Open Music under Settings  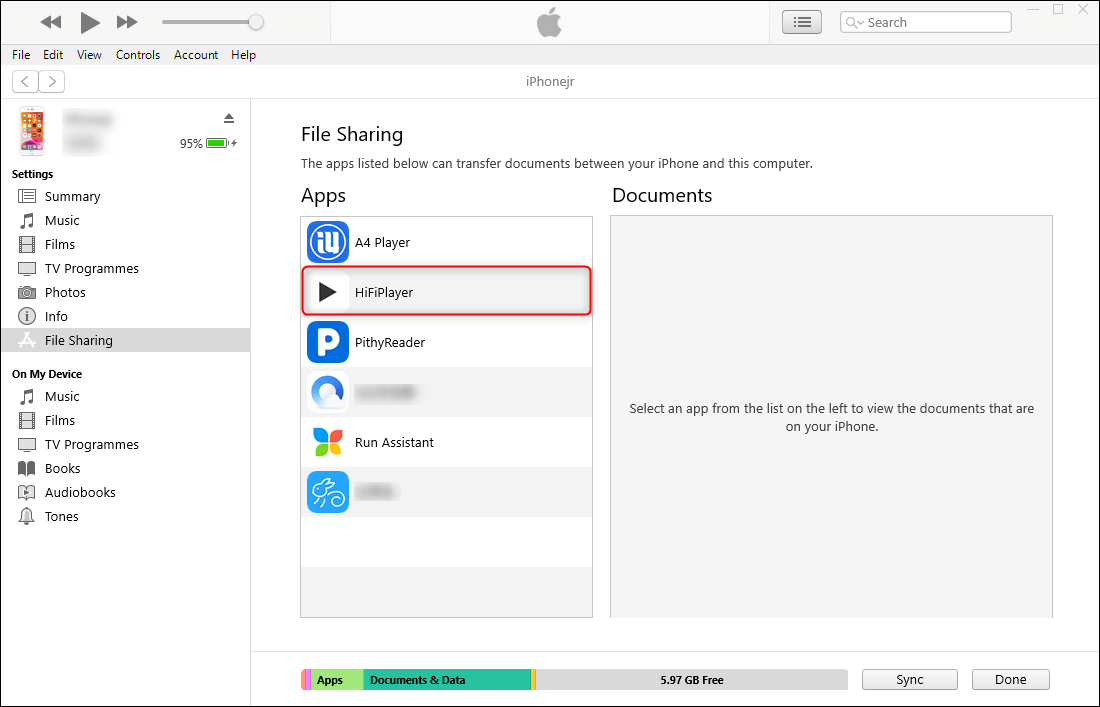62,220
